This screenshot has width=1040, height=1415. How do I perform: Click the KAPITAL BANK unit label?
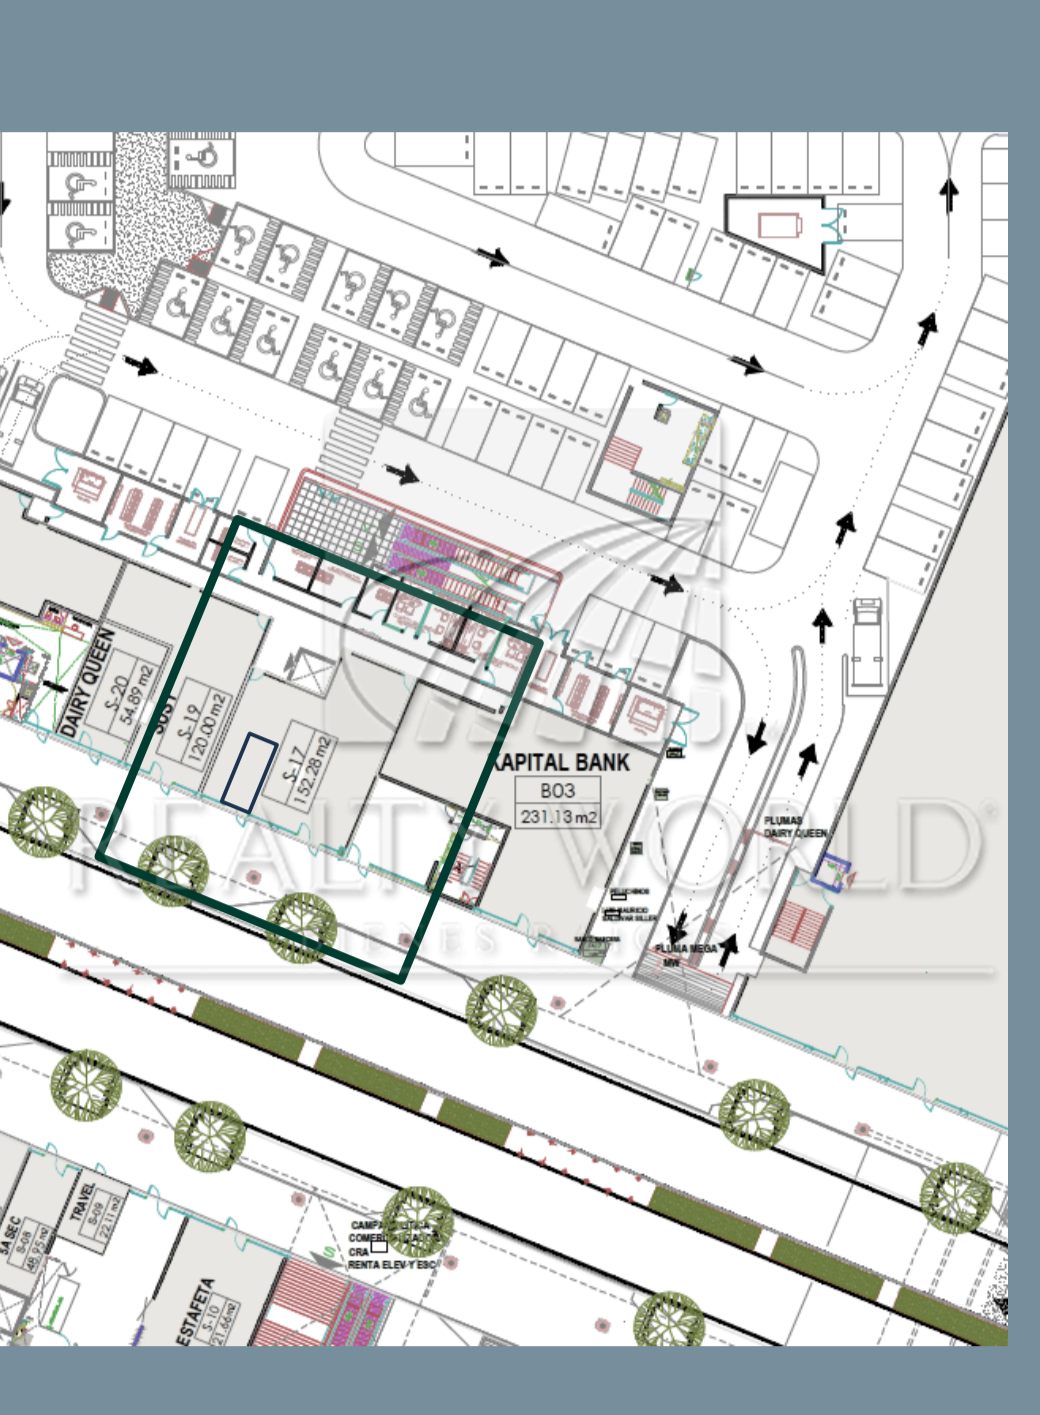tap(560, 763)
